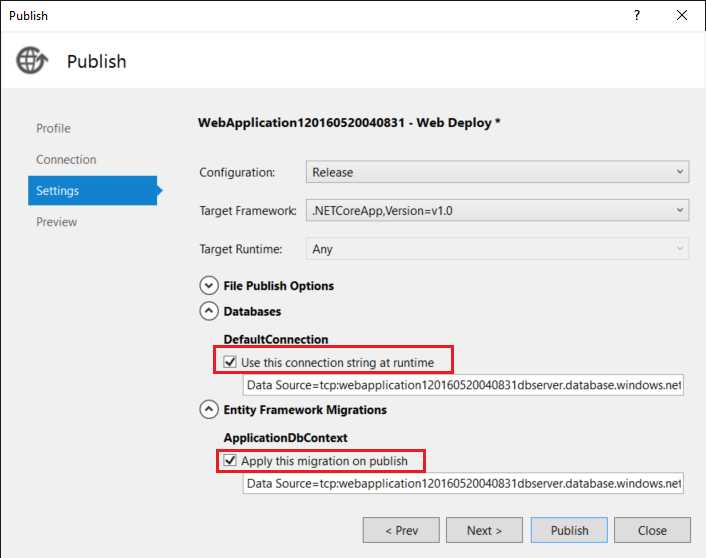
Task: Go to the Profile step
Action: tap(53, 128)
